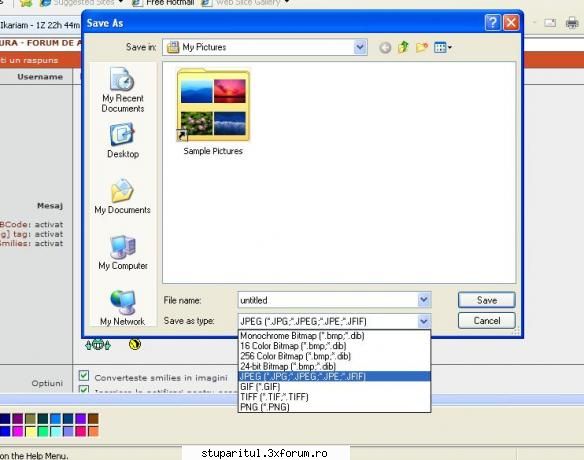584x460 pixels.
Task: Click the Save button
Action: coord(487,300)
